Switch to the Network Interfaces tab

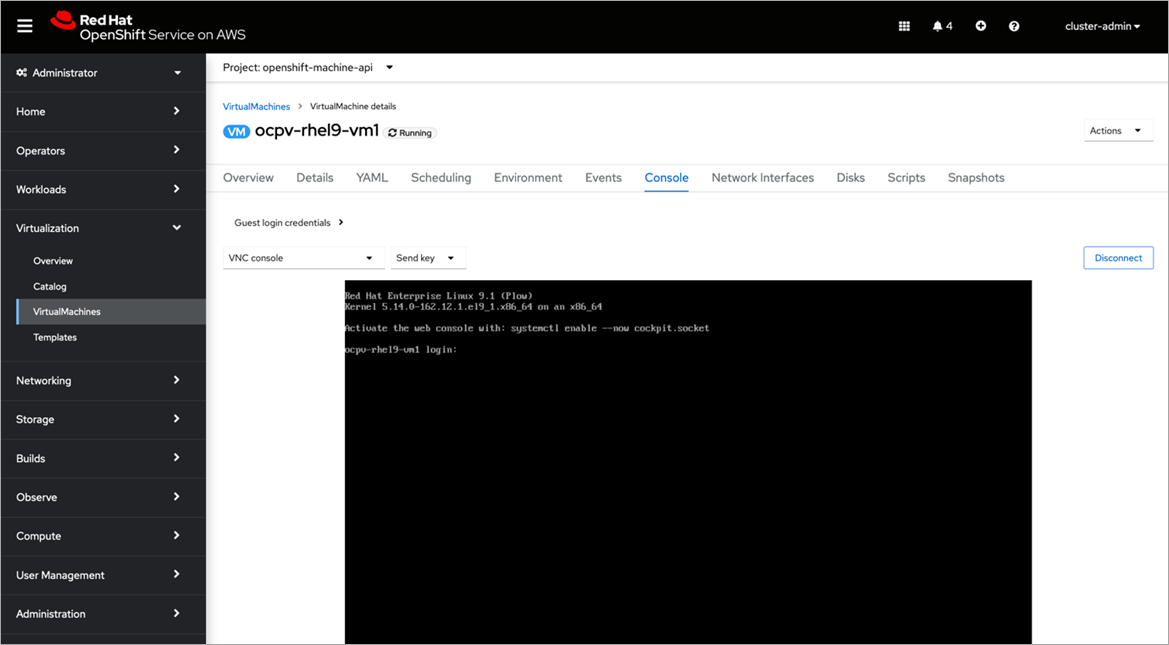tap(763, 177)
